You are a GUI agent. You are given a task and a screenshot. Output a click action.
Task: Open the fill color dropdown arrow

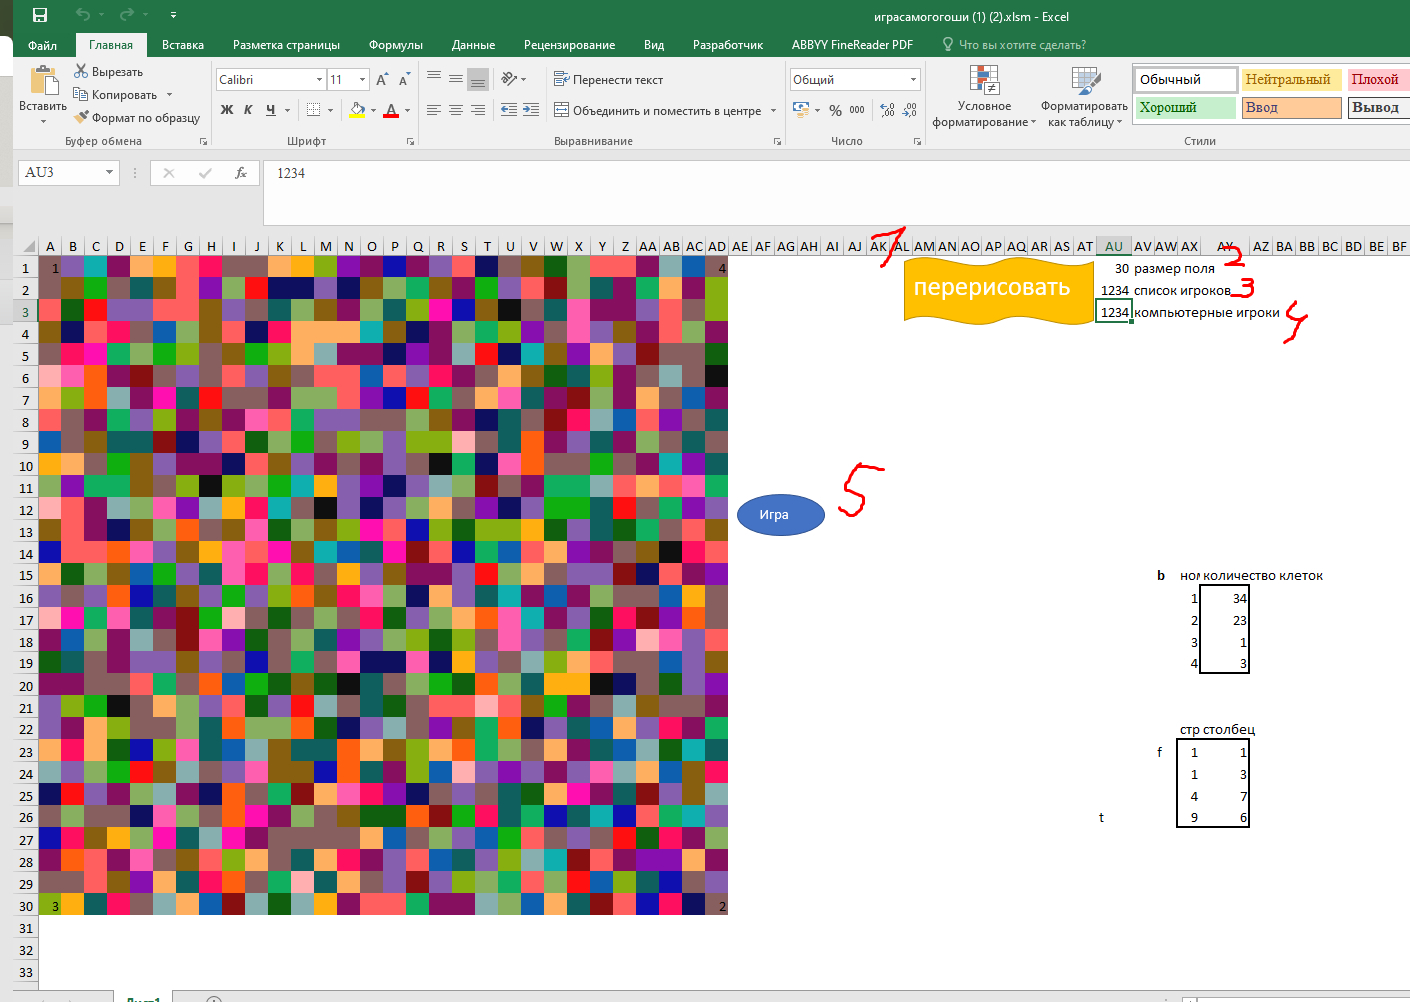373,110
